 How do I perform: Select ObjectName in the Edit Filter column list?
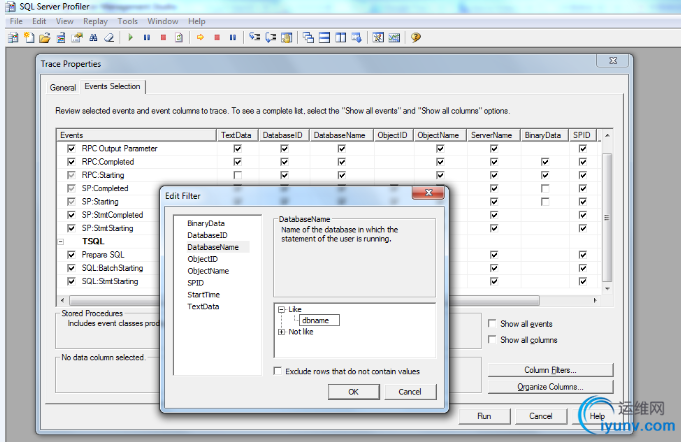click(208, 271)
